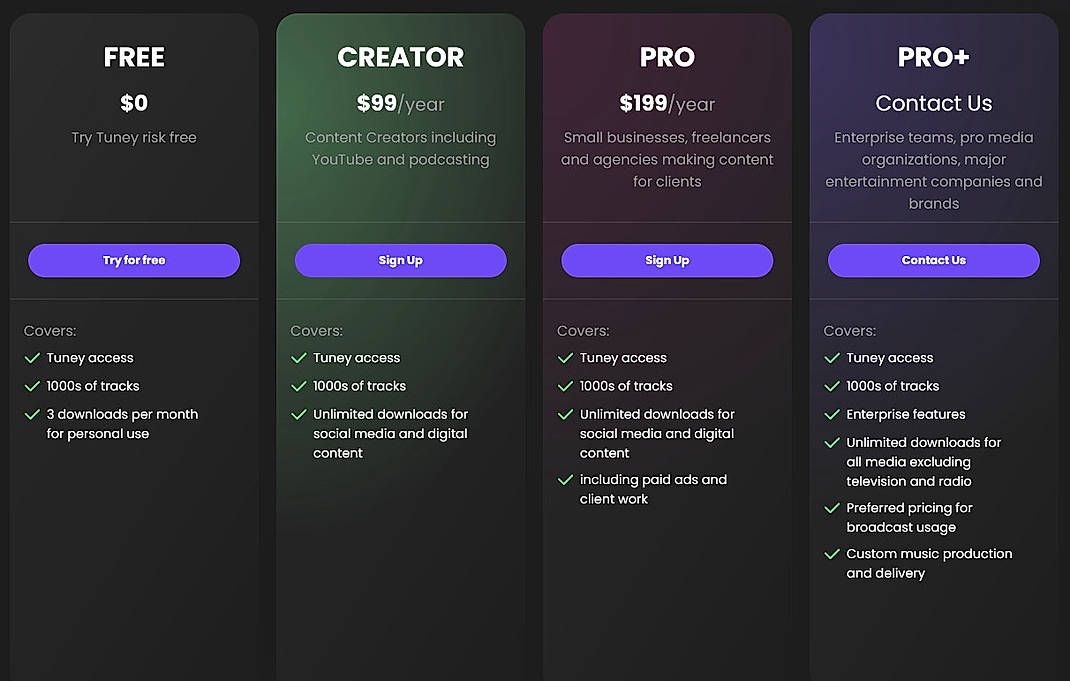Viewport: 1070px width, 681px height.
Task: Click the checkmark beside Tuney access on FREE plan
Action: [x=31, y=357]
